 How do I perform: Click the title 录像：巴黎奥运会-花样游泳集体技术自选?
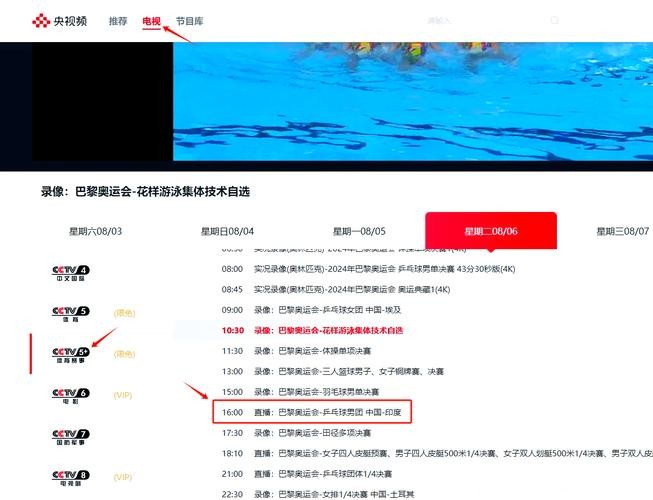click(145, 192)
